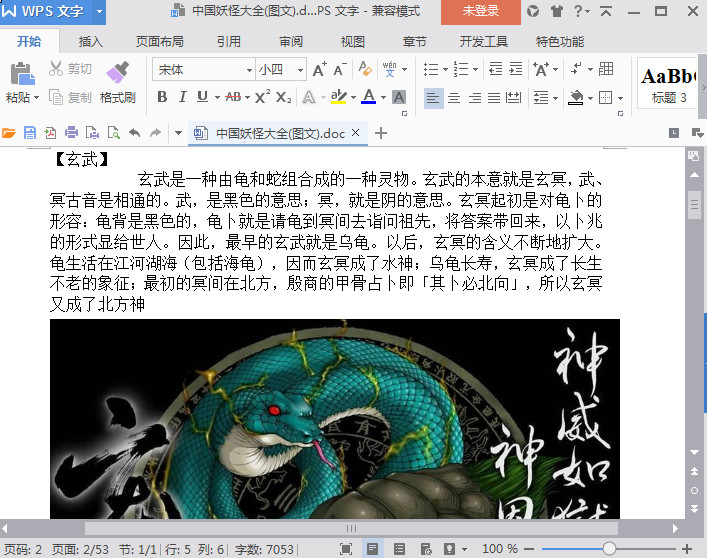Click the Paste clipboard icon
The width and height of the screenshot is (707, 558).
pos(22,73)
